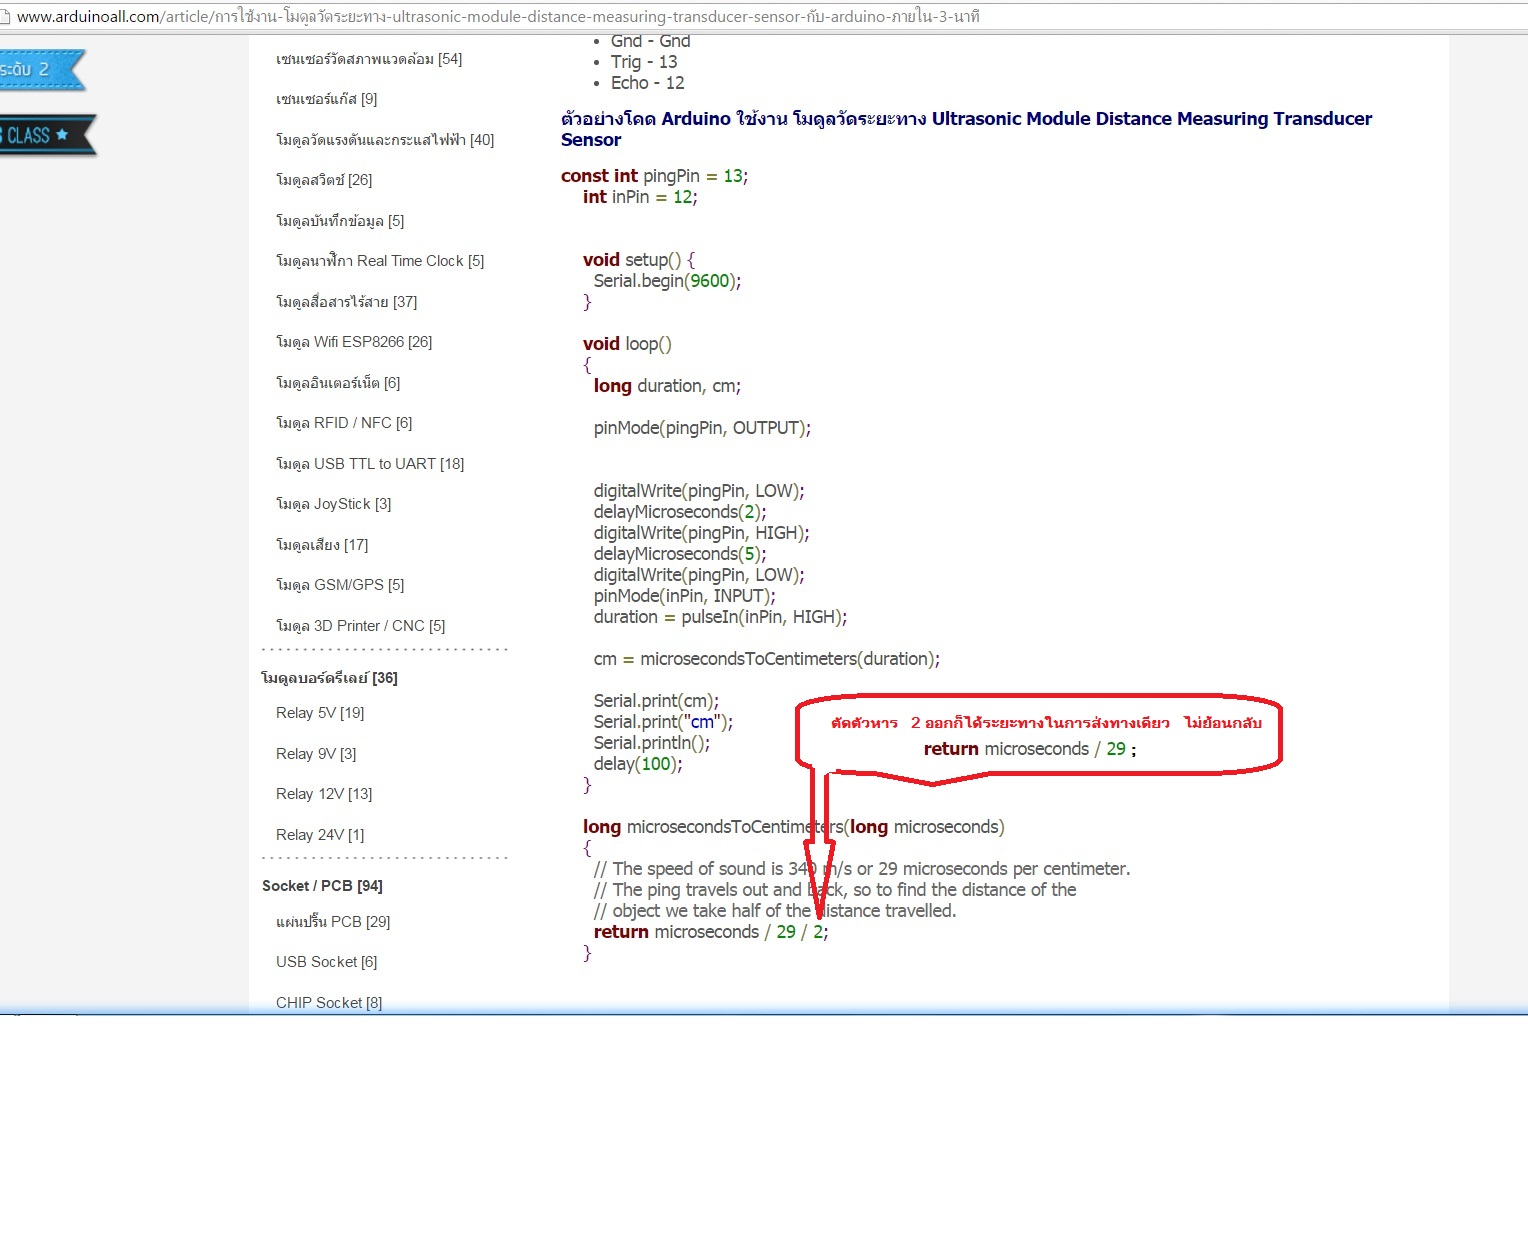Screen dimensions: 1528x1241
Task: Select โมดูล Wifi ESP8266 [26] link
Action: pos(353,342)
